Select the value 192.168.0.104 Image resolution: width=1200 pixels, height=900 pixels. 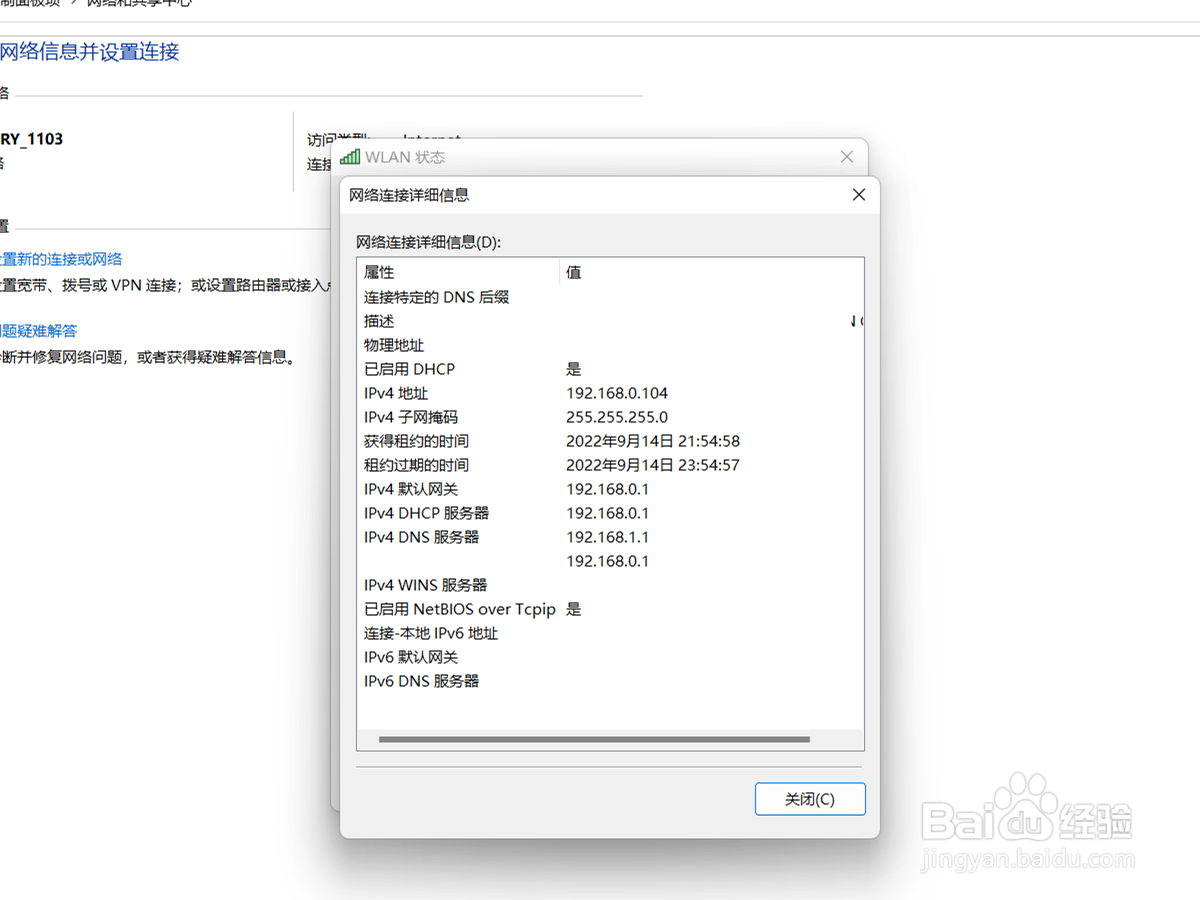(x=617, y=393)
